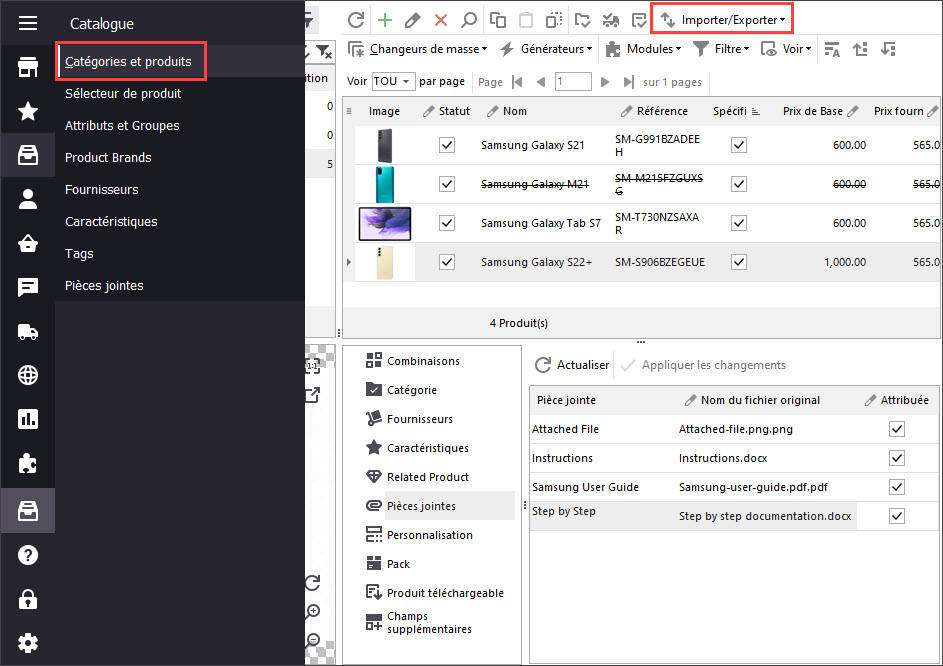Open Importer/Exporter dropdown
Viewport: 943px width, 666px height.
[x=723, y=20]
